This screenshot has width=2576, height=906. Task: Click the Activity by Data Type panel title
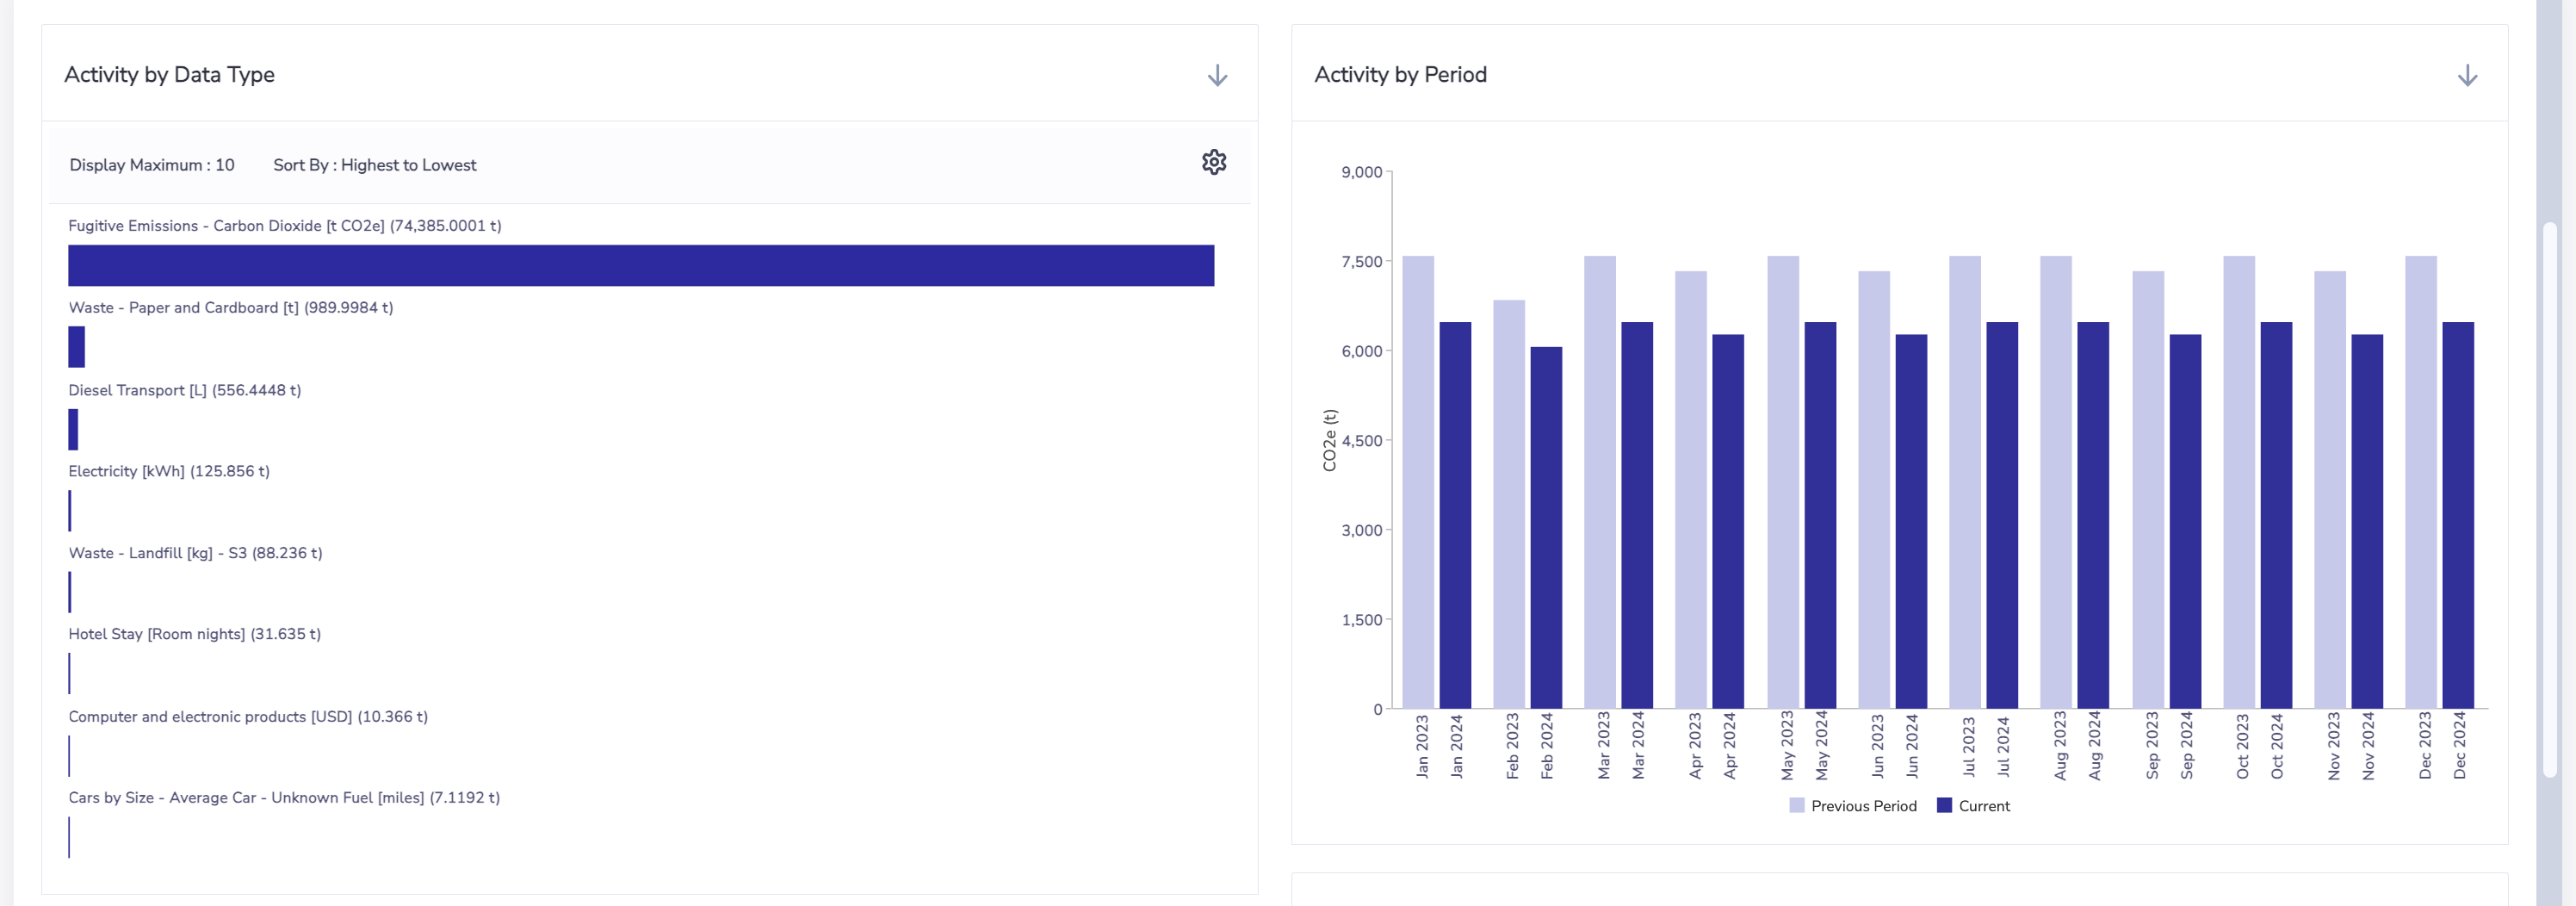pos(169,75)
